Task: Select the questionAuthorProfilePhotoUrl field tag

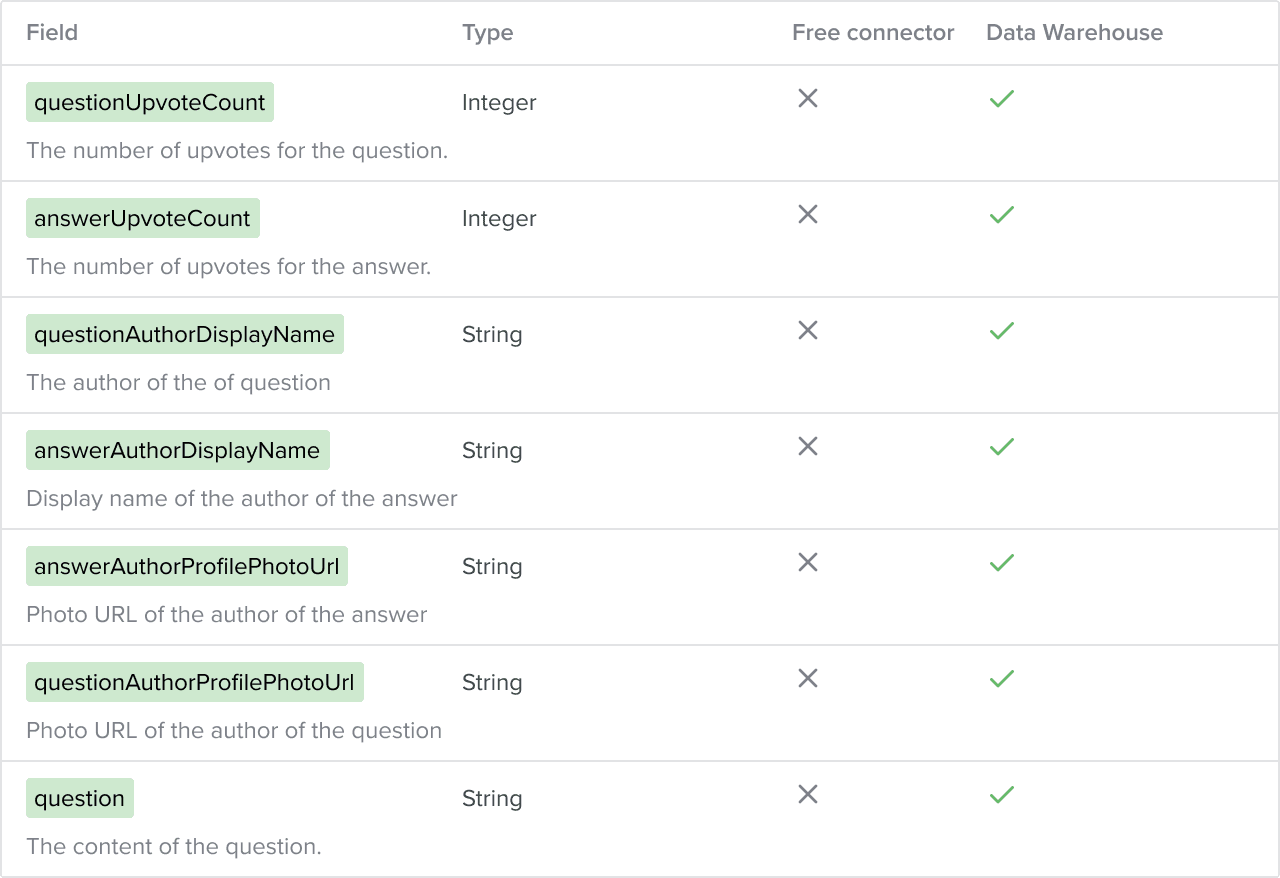Action: point(195,682)
